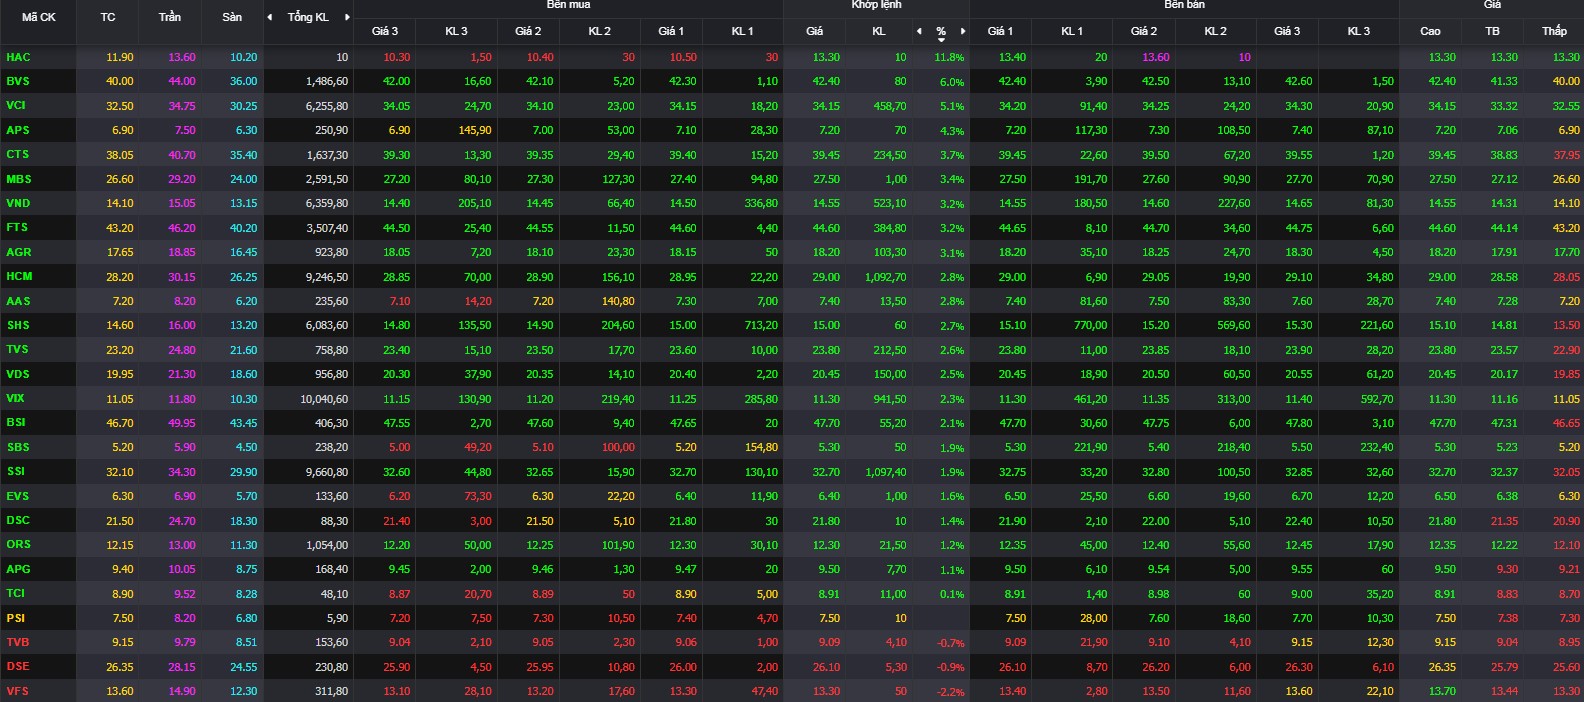
Task: Open the CTS stock symbol
Action: [x=18, y=154]
